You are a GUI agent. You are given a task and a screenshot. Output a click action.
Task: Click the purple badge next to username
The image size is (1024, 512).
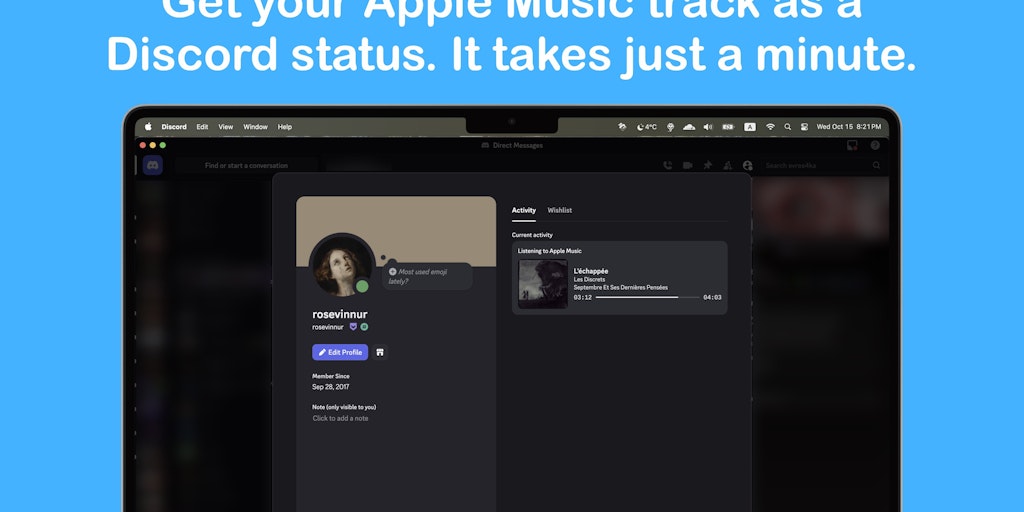coord(353,327)
